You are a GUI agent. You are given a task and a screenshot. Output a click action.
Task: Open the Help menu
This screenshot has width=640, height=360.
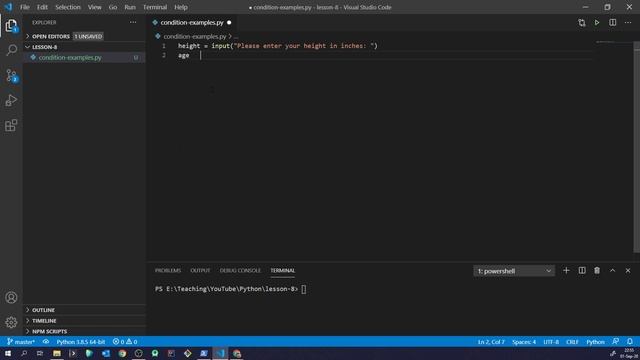pos(181,7)
